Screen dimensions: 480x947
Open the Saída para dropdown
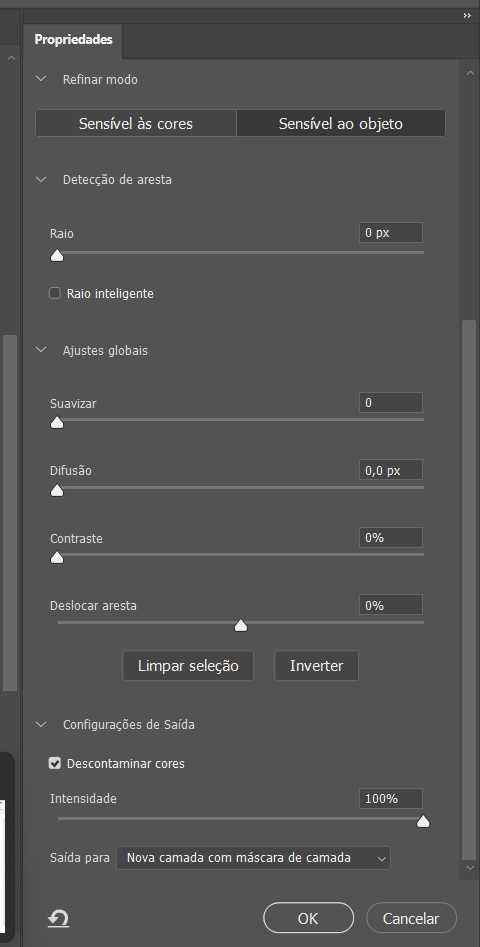click(254, 858)
